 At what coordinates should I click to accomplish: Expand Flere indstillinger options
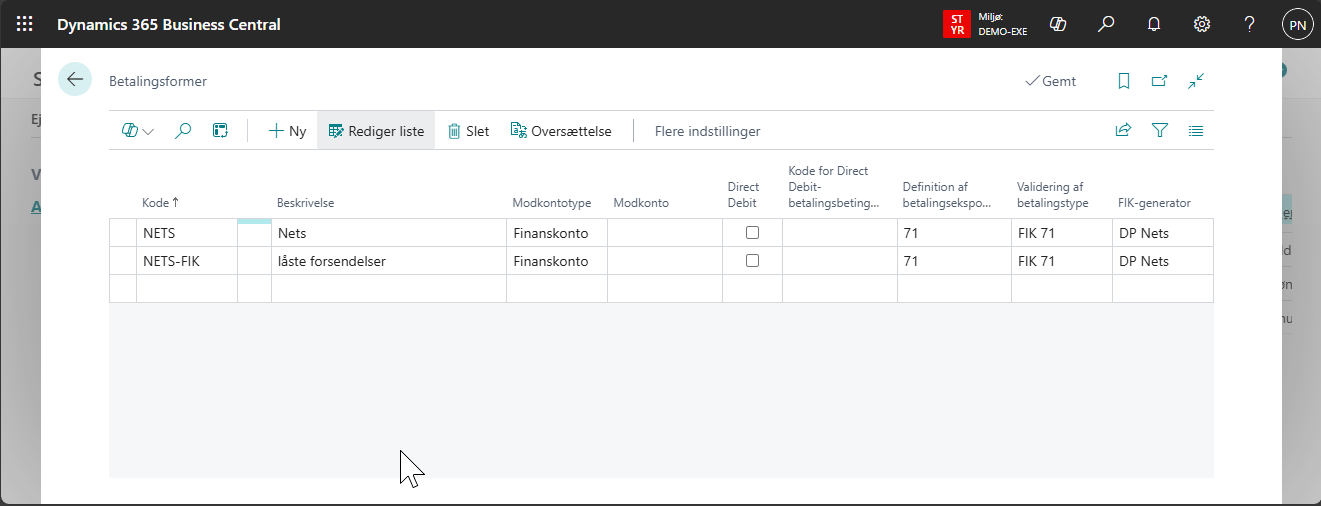click(x=707, y=131)
